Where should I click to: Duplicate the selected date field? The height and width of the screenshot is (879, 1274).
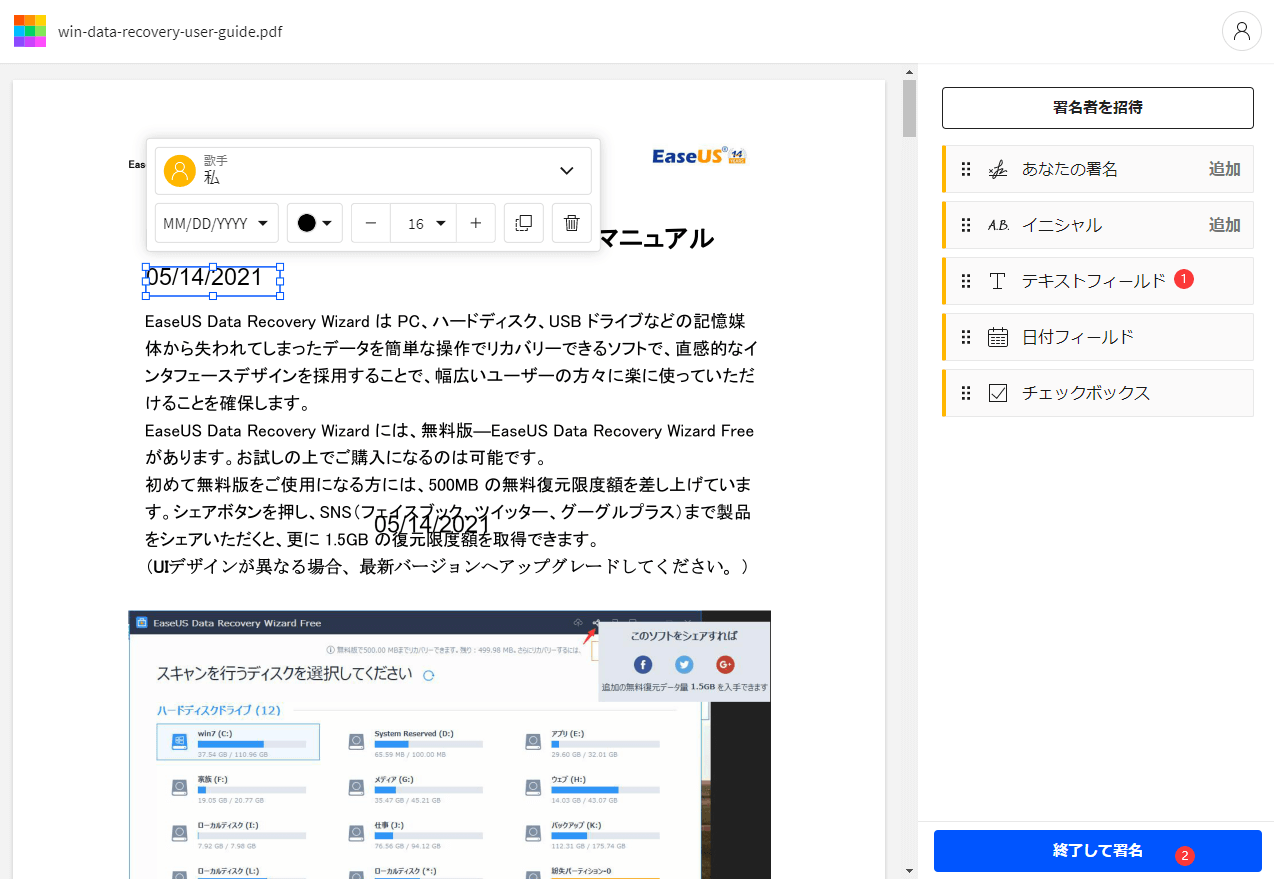tap(523, 223)
